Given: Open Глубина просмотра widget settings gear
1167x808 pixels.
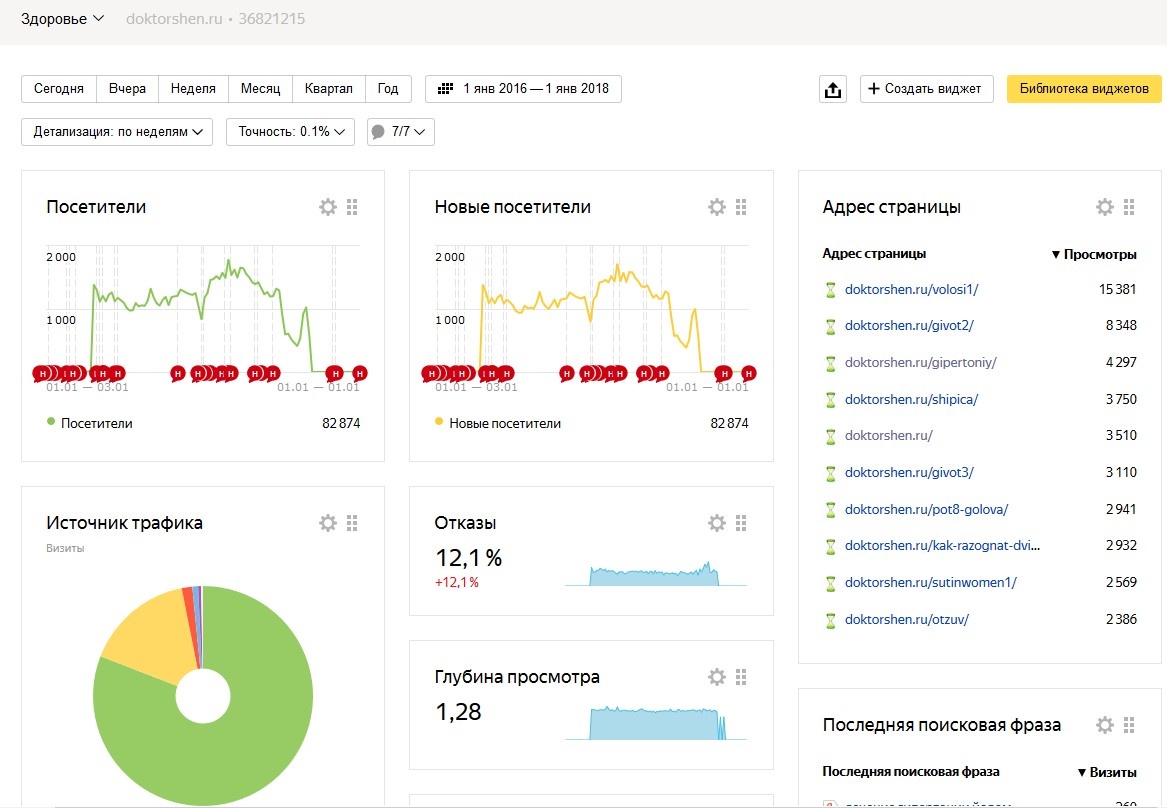Looking at the screenshot, I should pyautogui.click(x=716, y=677).
